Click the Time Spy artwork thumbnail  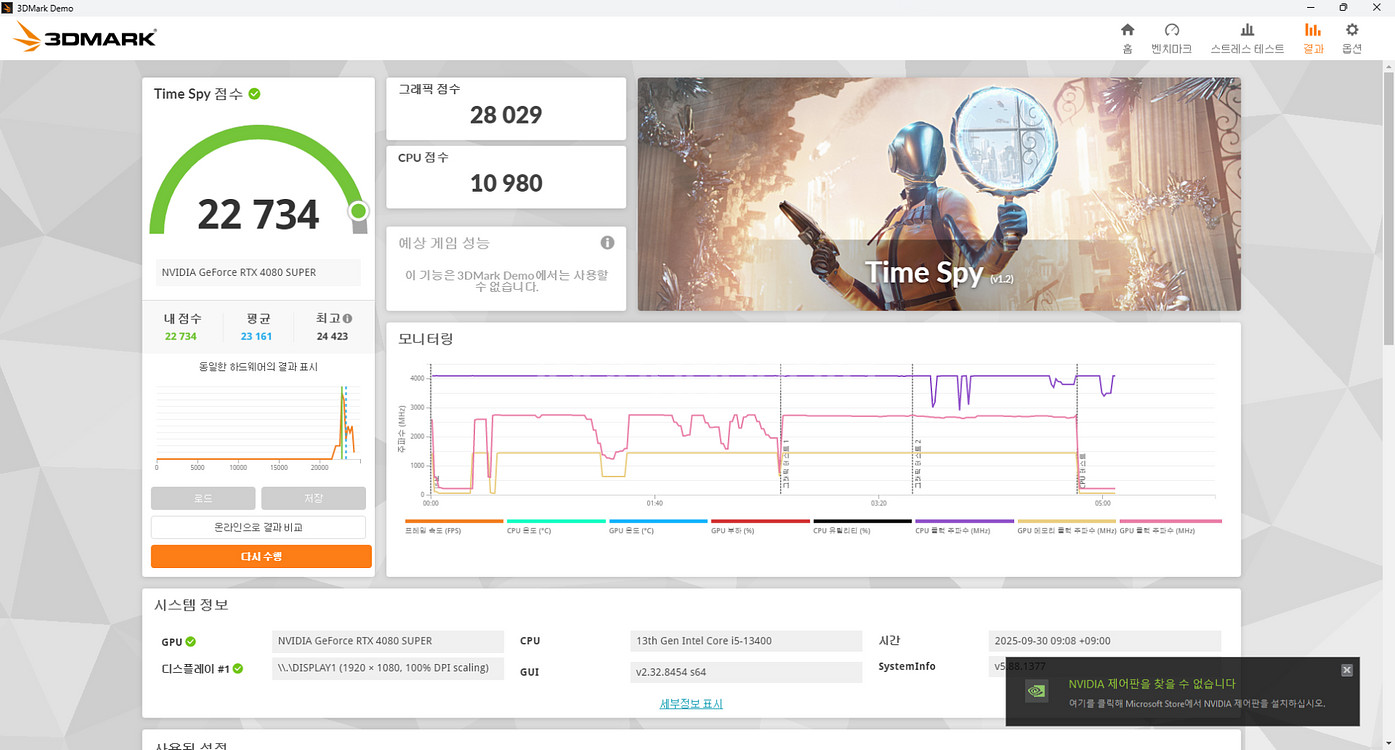point(939,194)
